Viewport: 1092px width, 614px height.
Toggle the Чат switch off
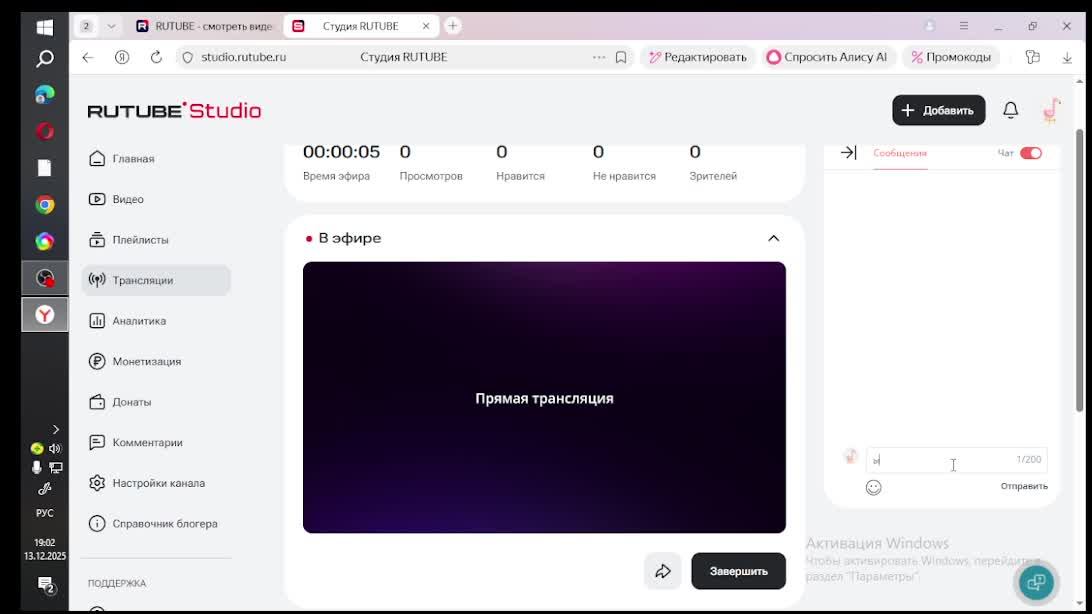pyautogui.click(x=1031, y=153)
